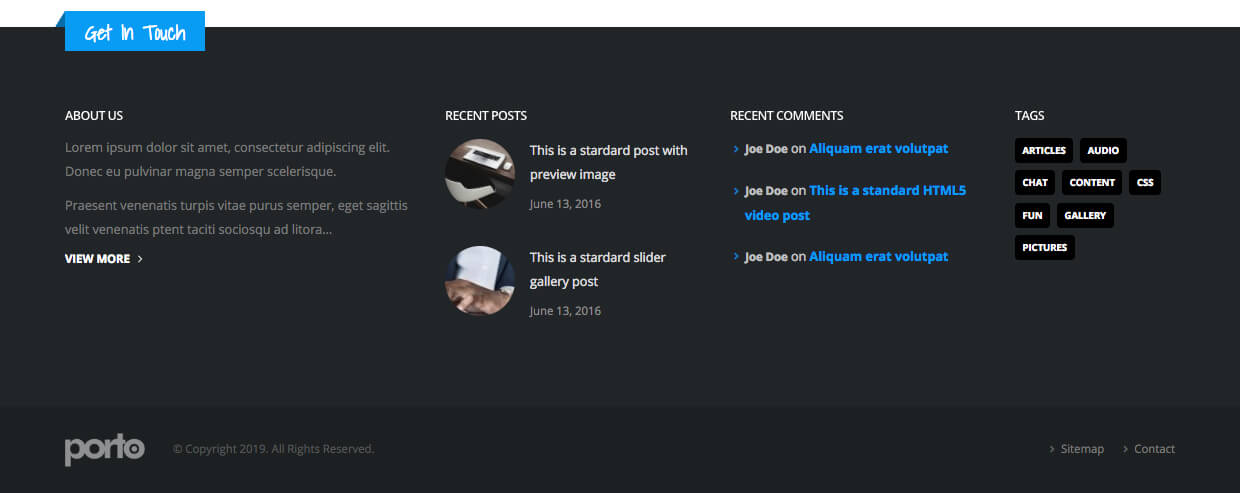Open the slider gallery post thumbnail
Viewport: 1240px width, 493px height.
pyautogui.click(x=480, y=281)
